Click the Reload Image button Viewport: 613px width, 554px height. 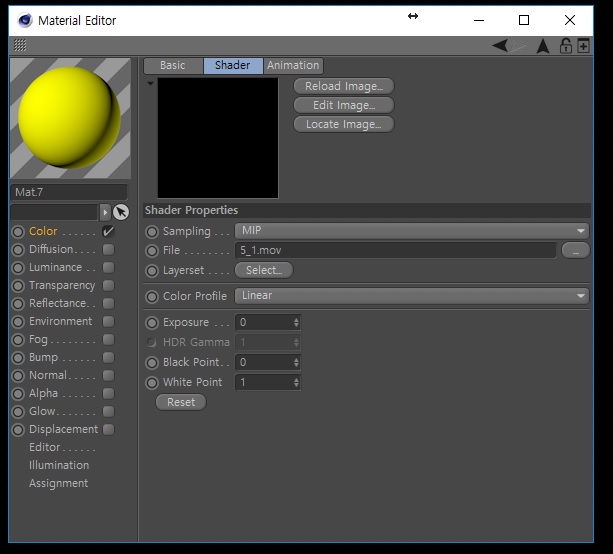(x=343, y=86)
